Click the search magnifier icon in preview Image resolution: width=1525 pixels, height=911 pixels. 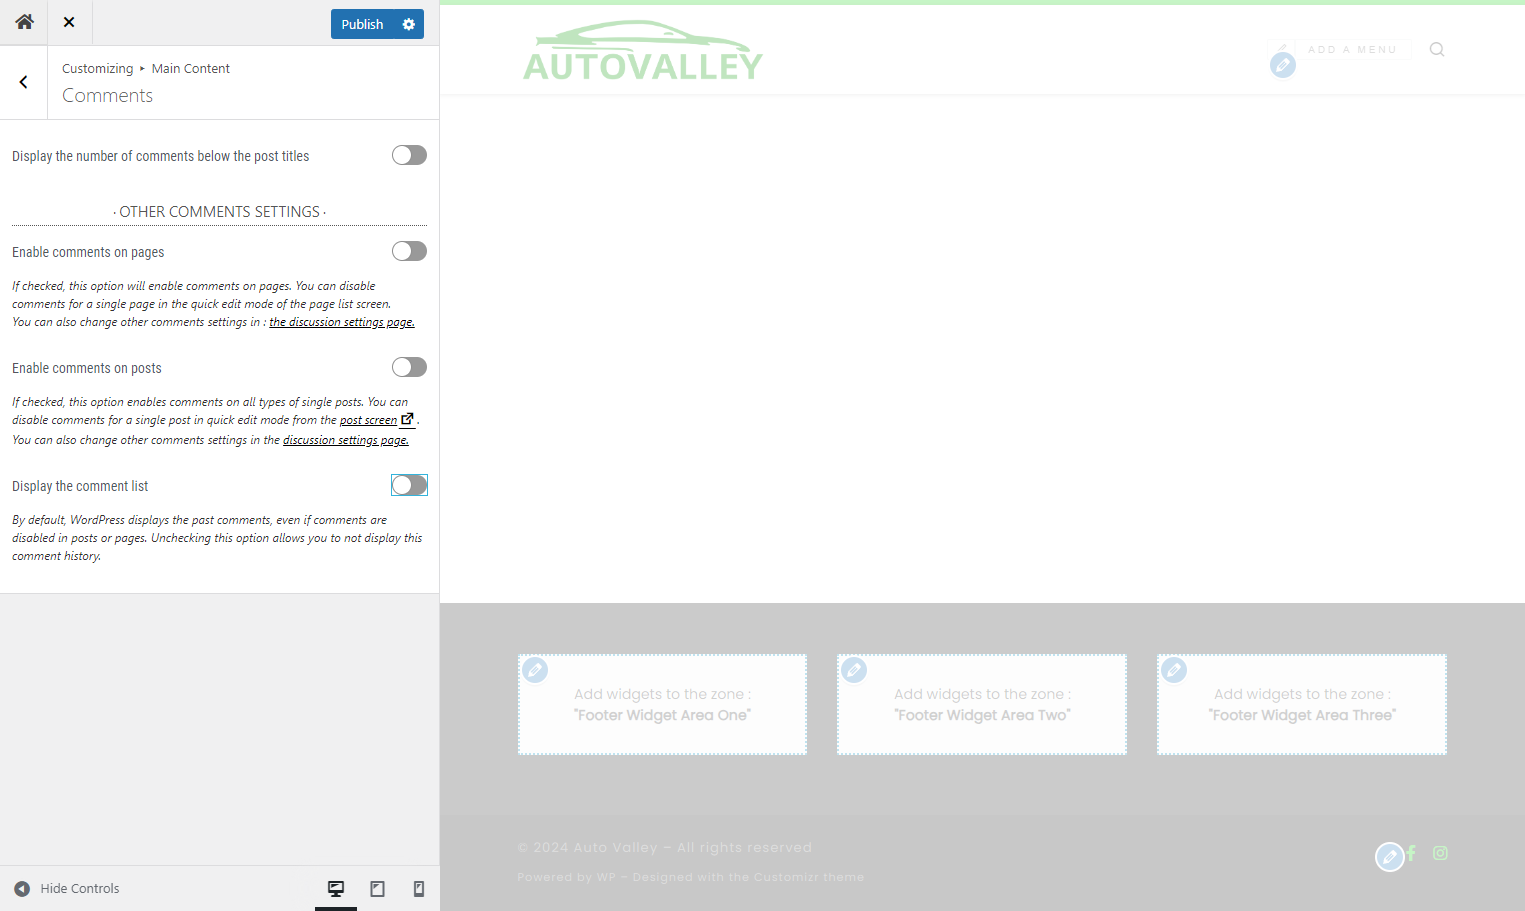click(1437, 49)
